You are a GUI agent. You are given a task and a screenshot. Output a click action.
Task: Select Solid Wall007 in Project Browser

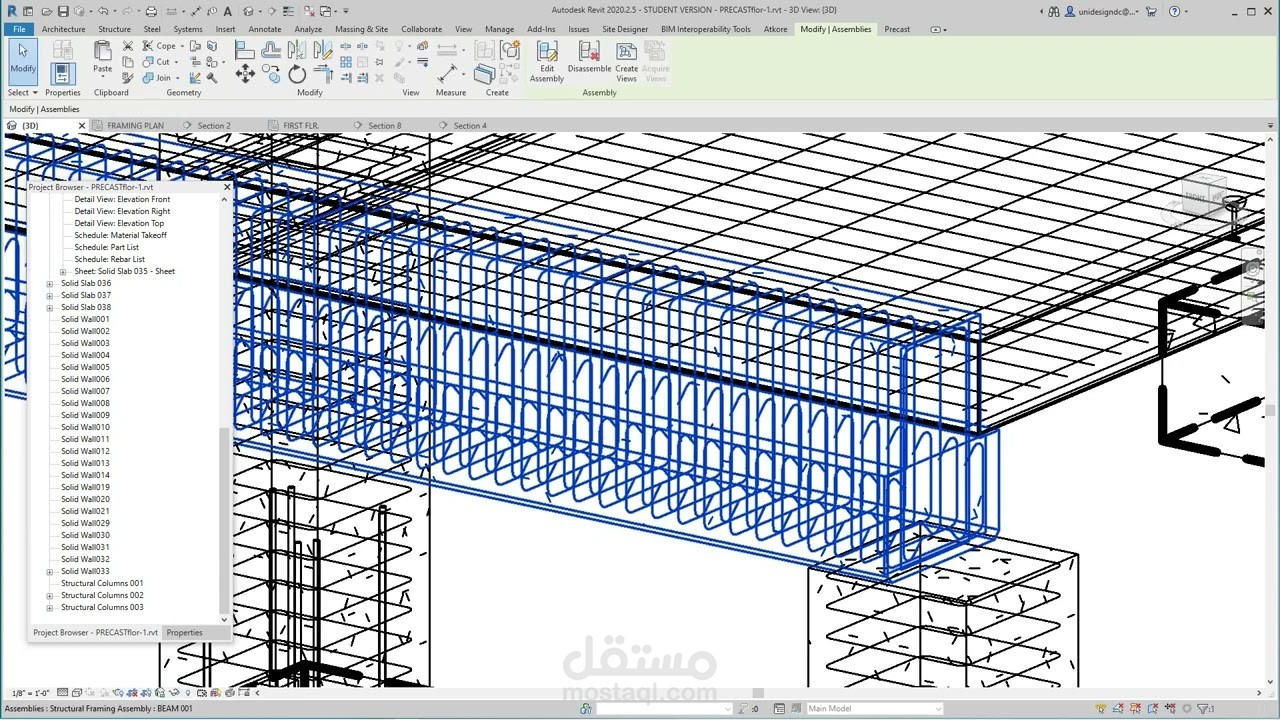click(85, 391)
